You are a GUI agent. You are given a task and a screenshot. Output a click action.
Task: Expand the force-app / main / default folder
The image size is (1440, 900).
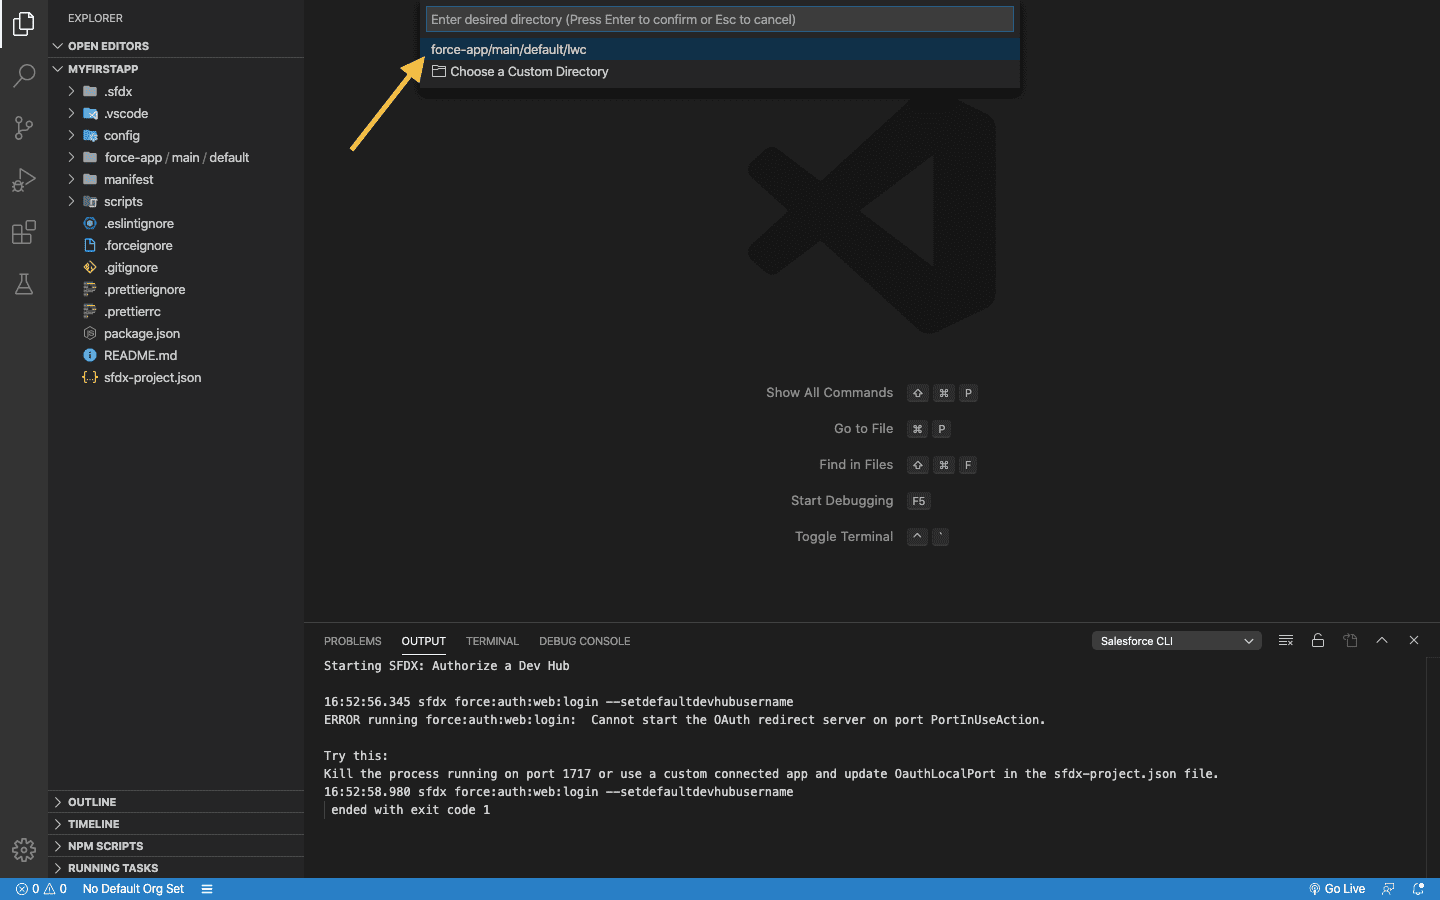[x=176, y=157]
